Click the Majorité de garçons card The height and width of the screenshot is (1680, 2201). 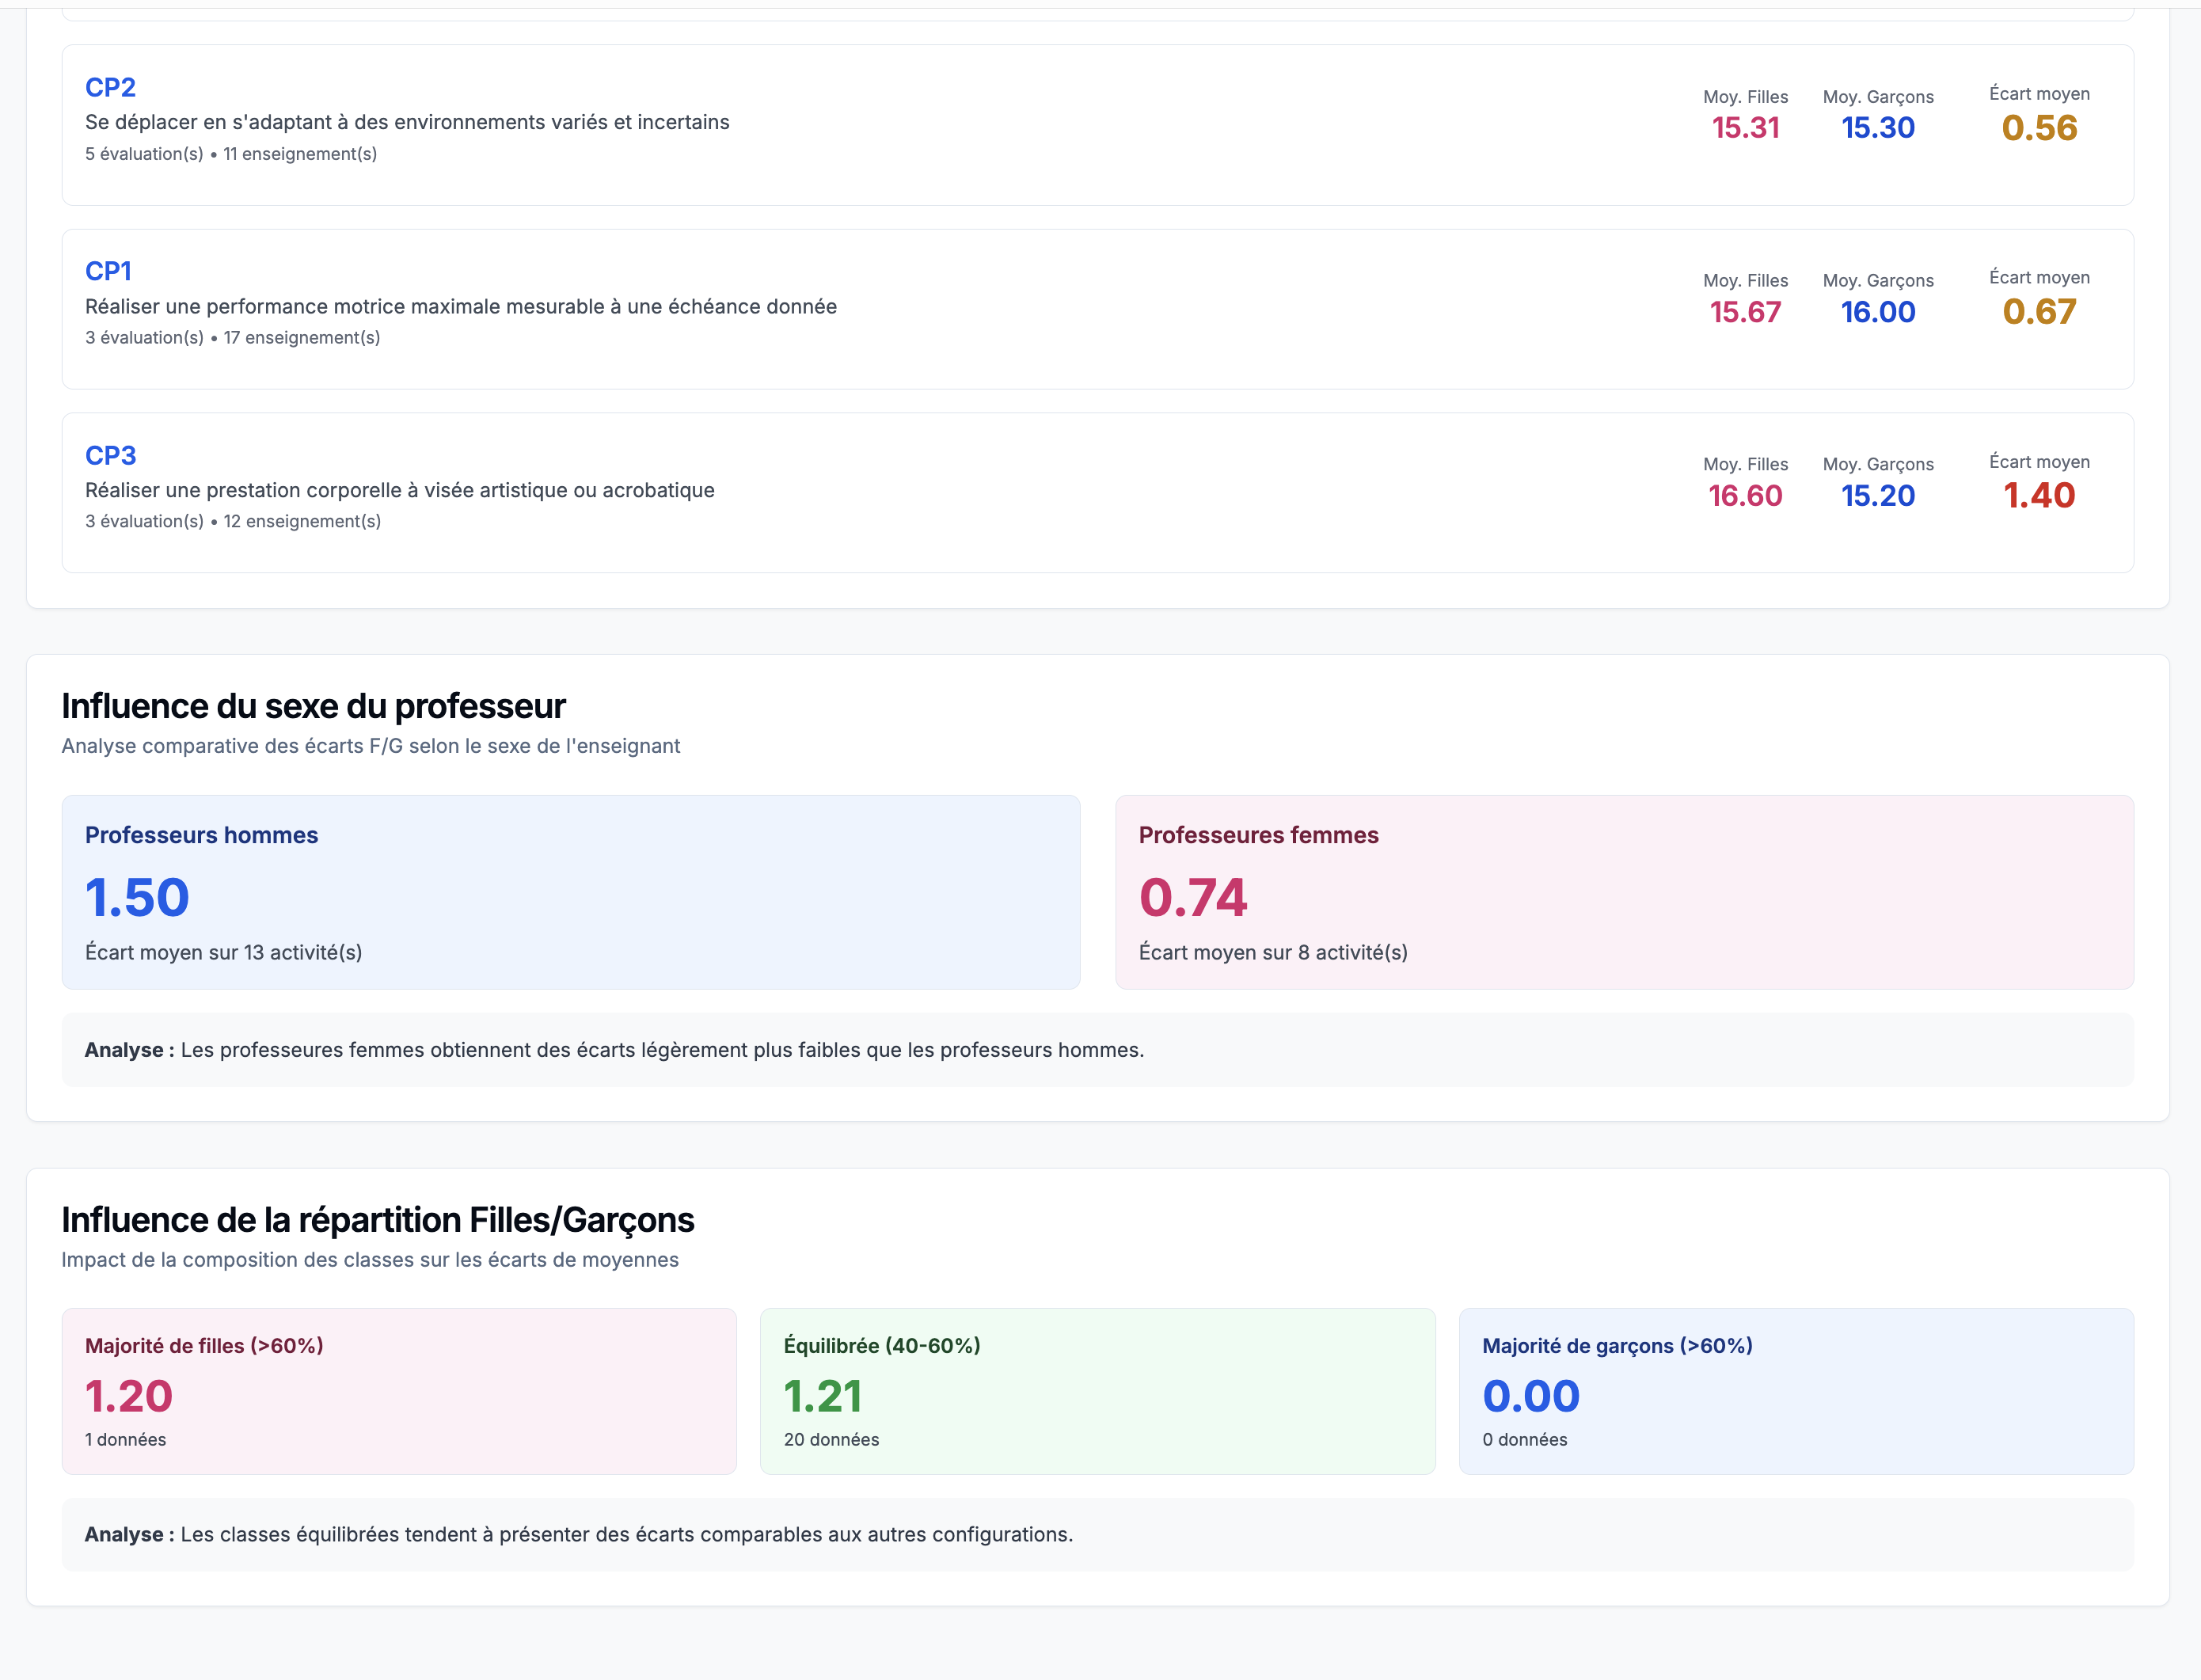pyautogui.click(x=1796, y=1391)
